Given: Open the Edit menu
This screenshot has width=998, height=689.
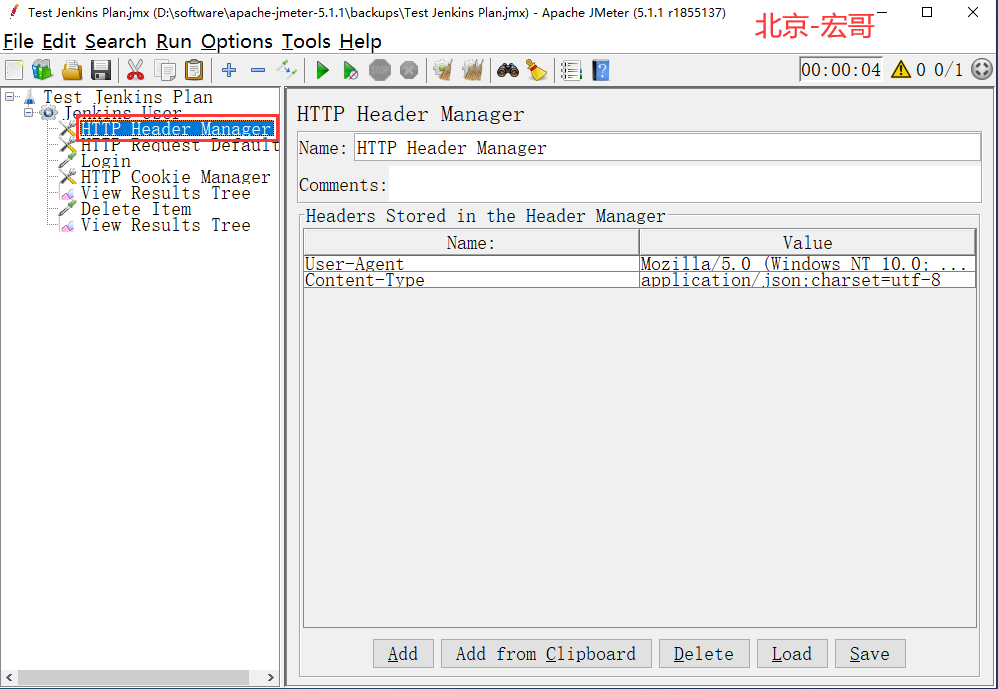Looking at the screenshot, I should point(59,41).
